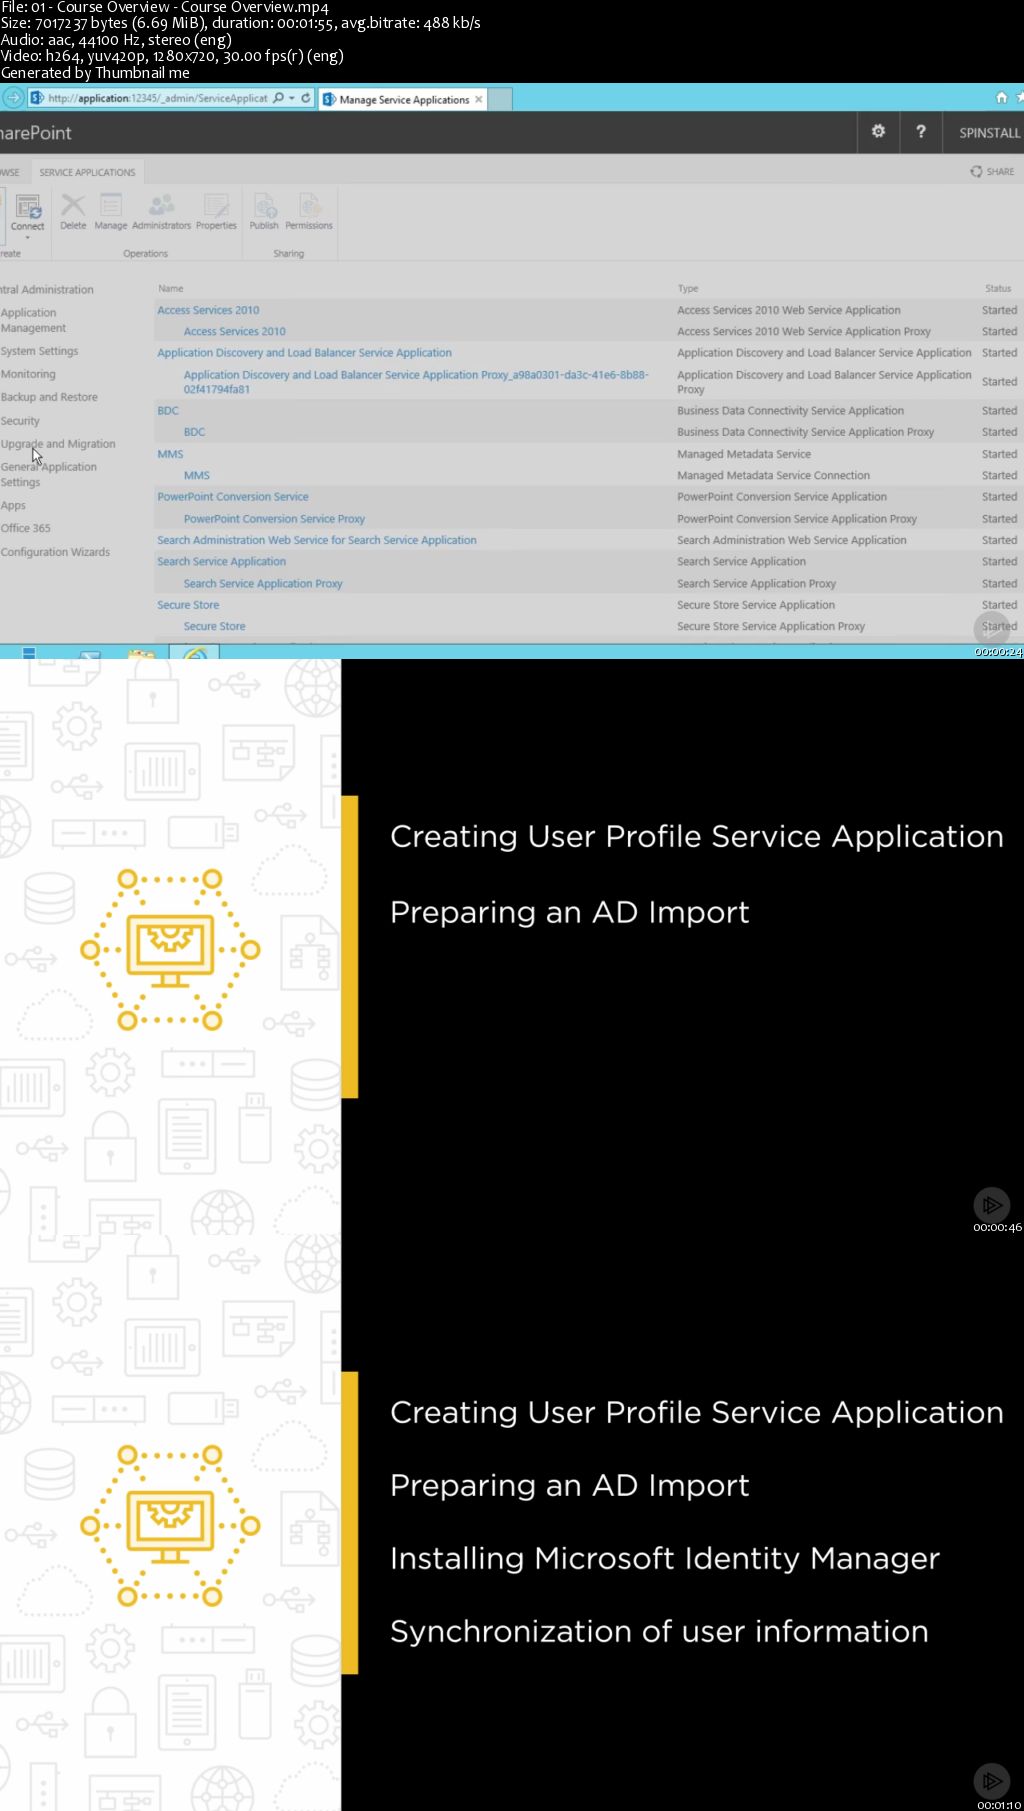1024x1811 pixels.
Task: Click the search magnifier in the address bar
Action: point(278,98)
